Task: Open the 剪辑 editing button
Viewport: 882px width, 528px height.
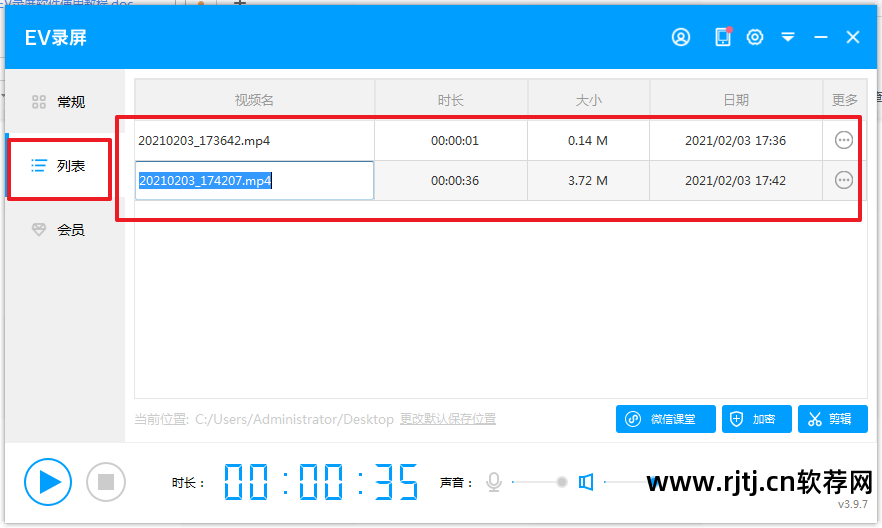Action: (x=832, y=419)
